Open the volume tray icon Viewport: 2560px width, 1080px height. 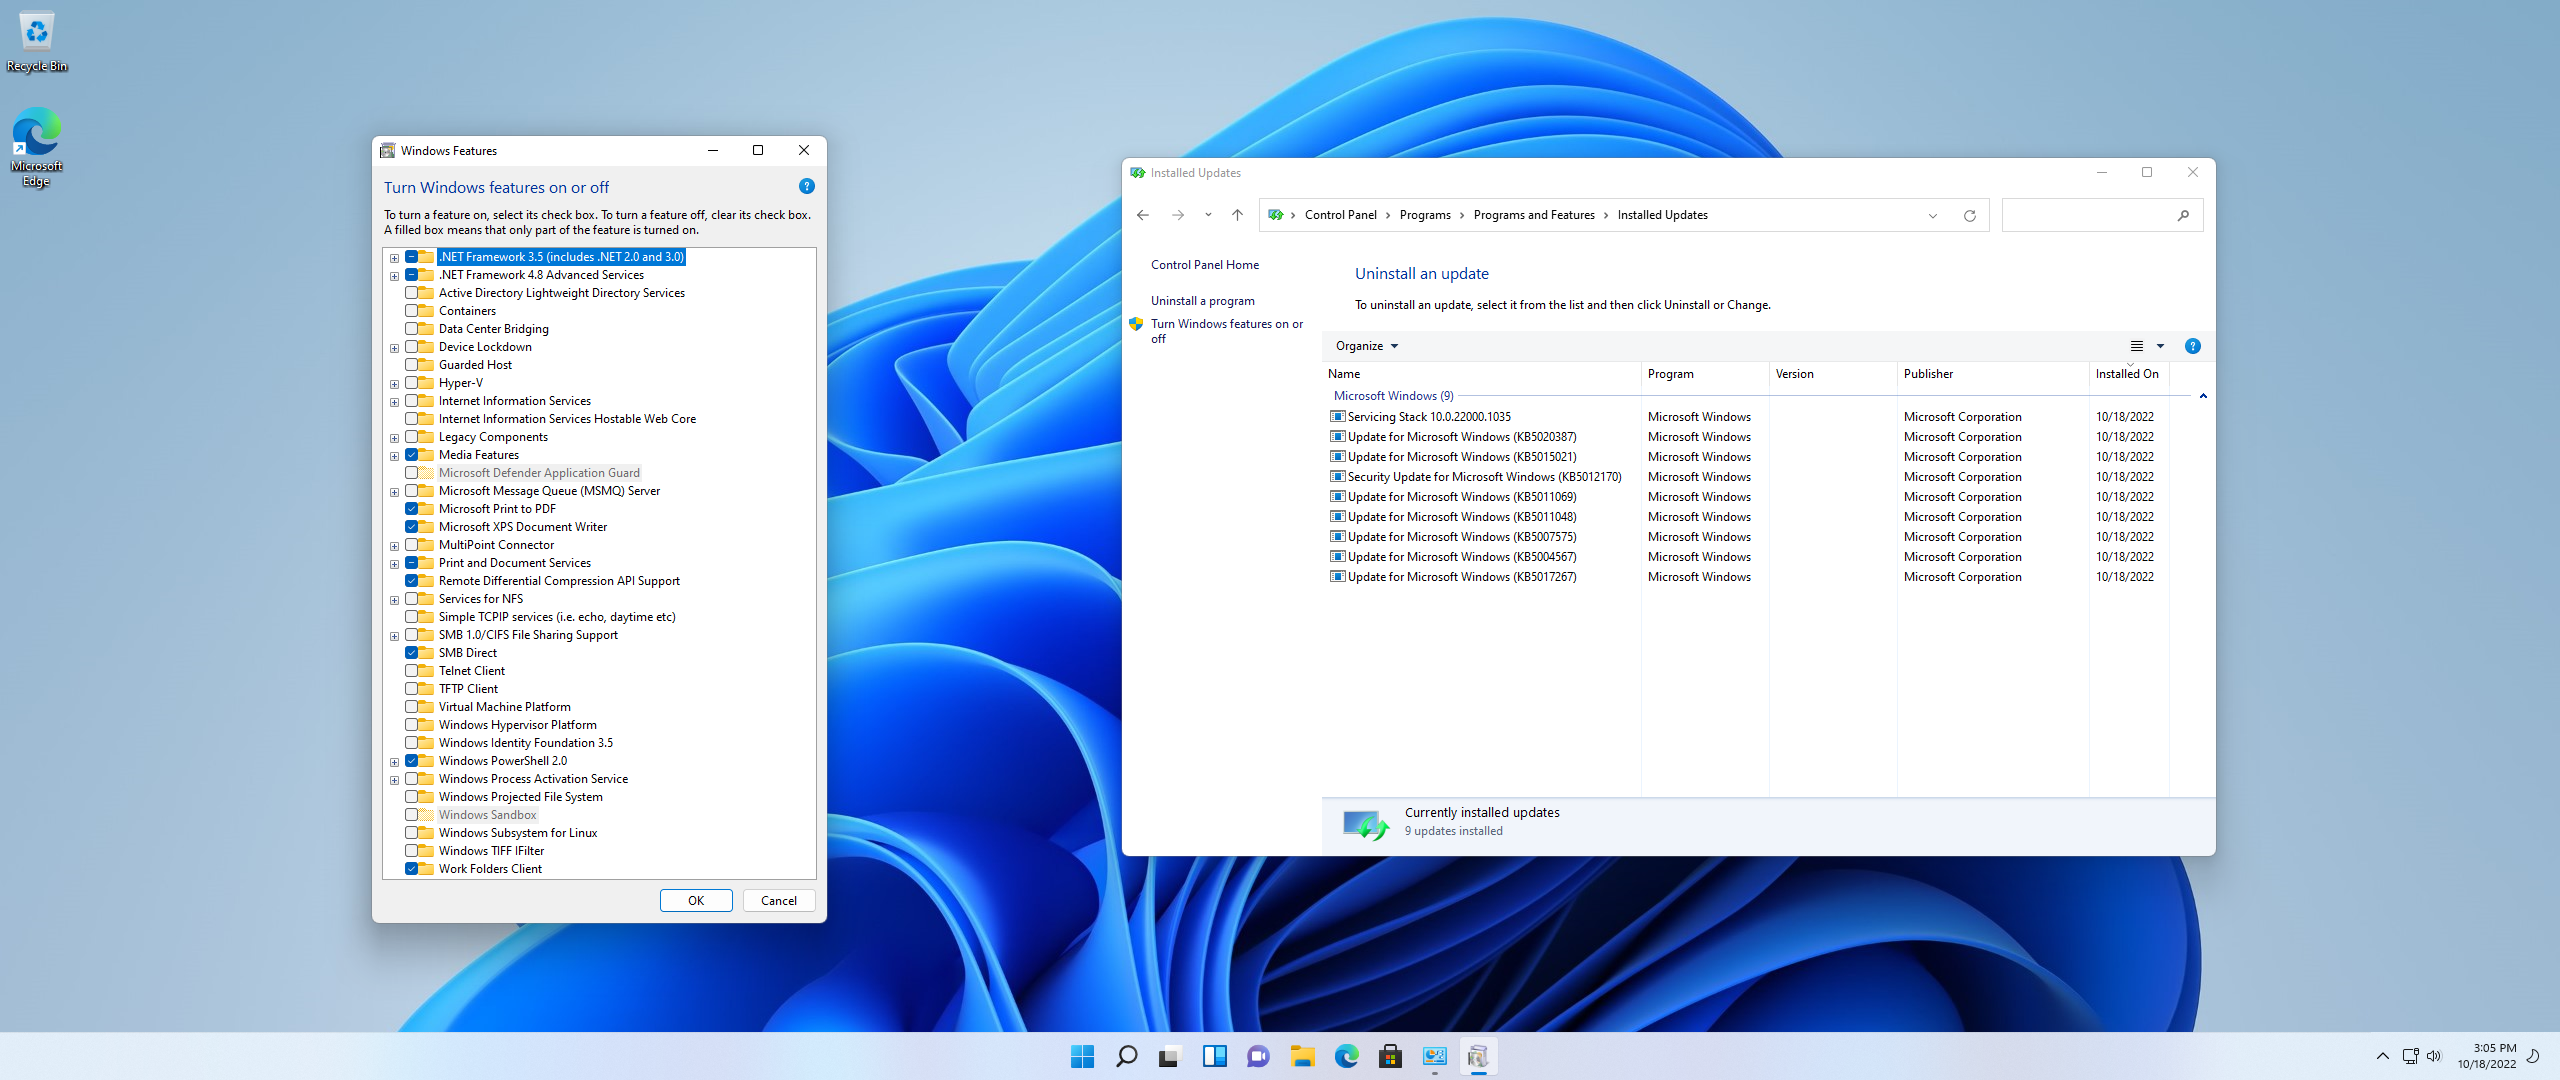click(2434, 1056)
